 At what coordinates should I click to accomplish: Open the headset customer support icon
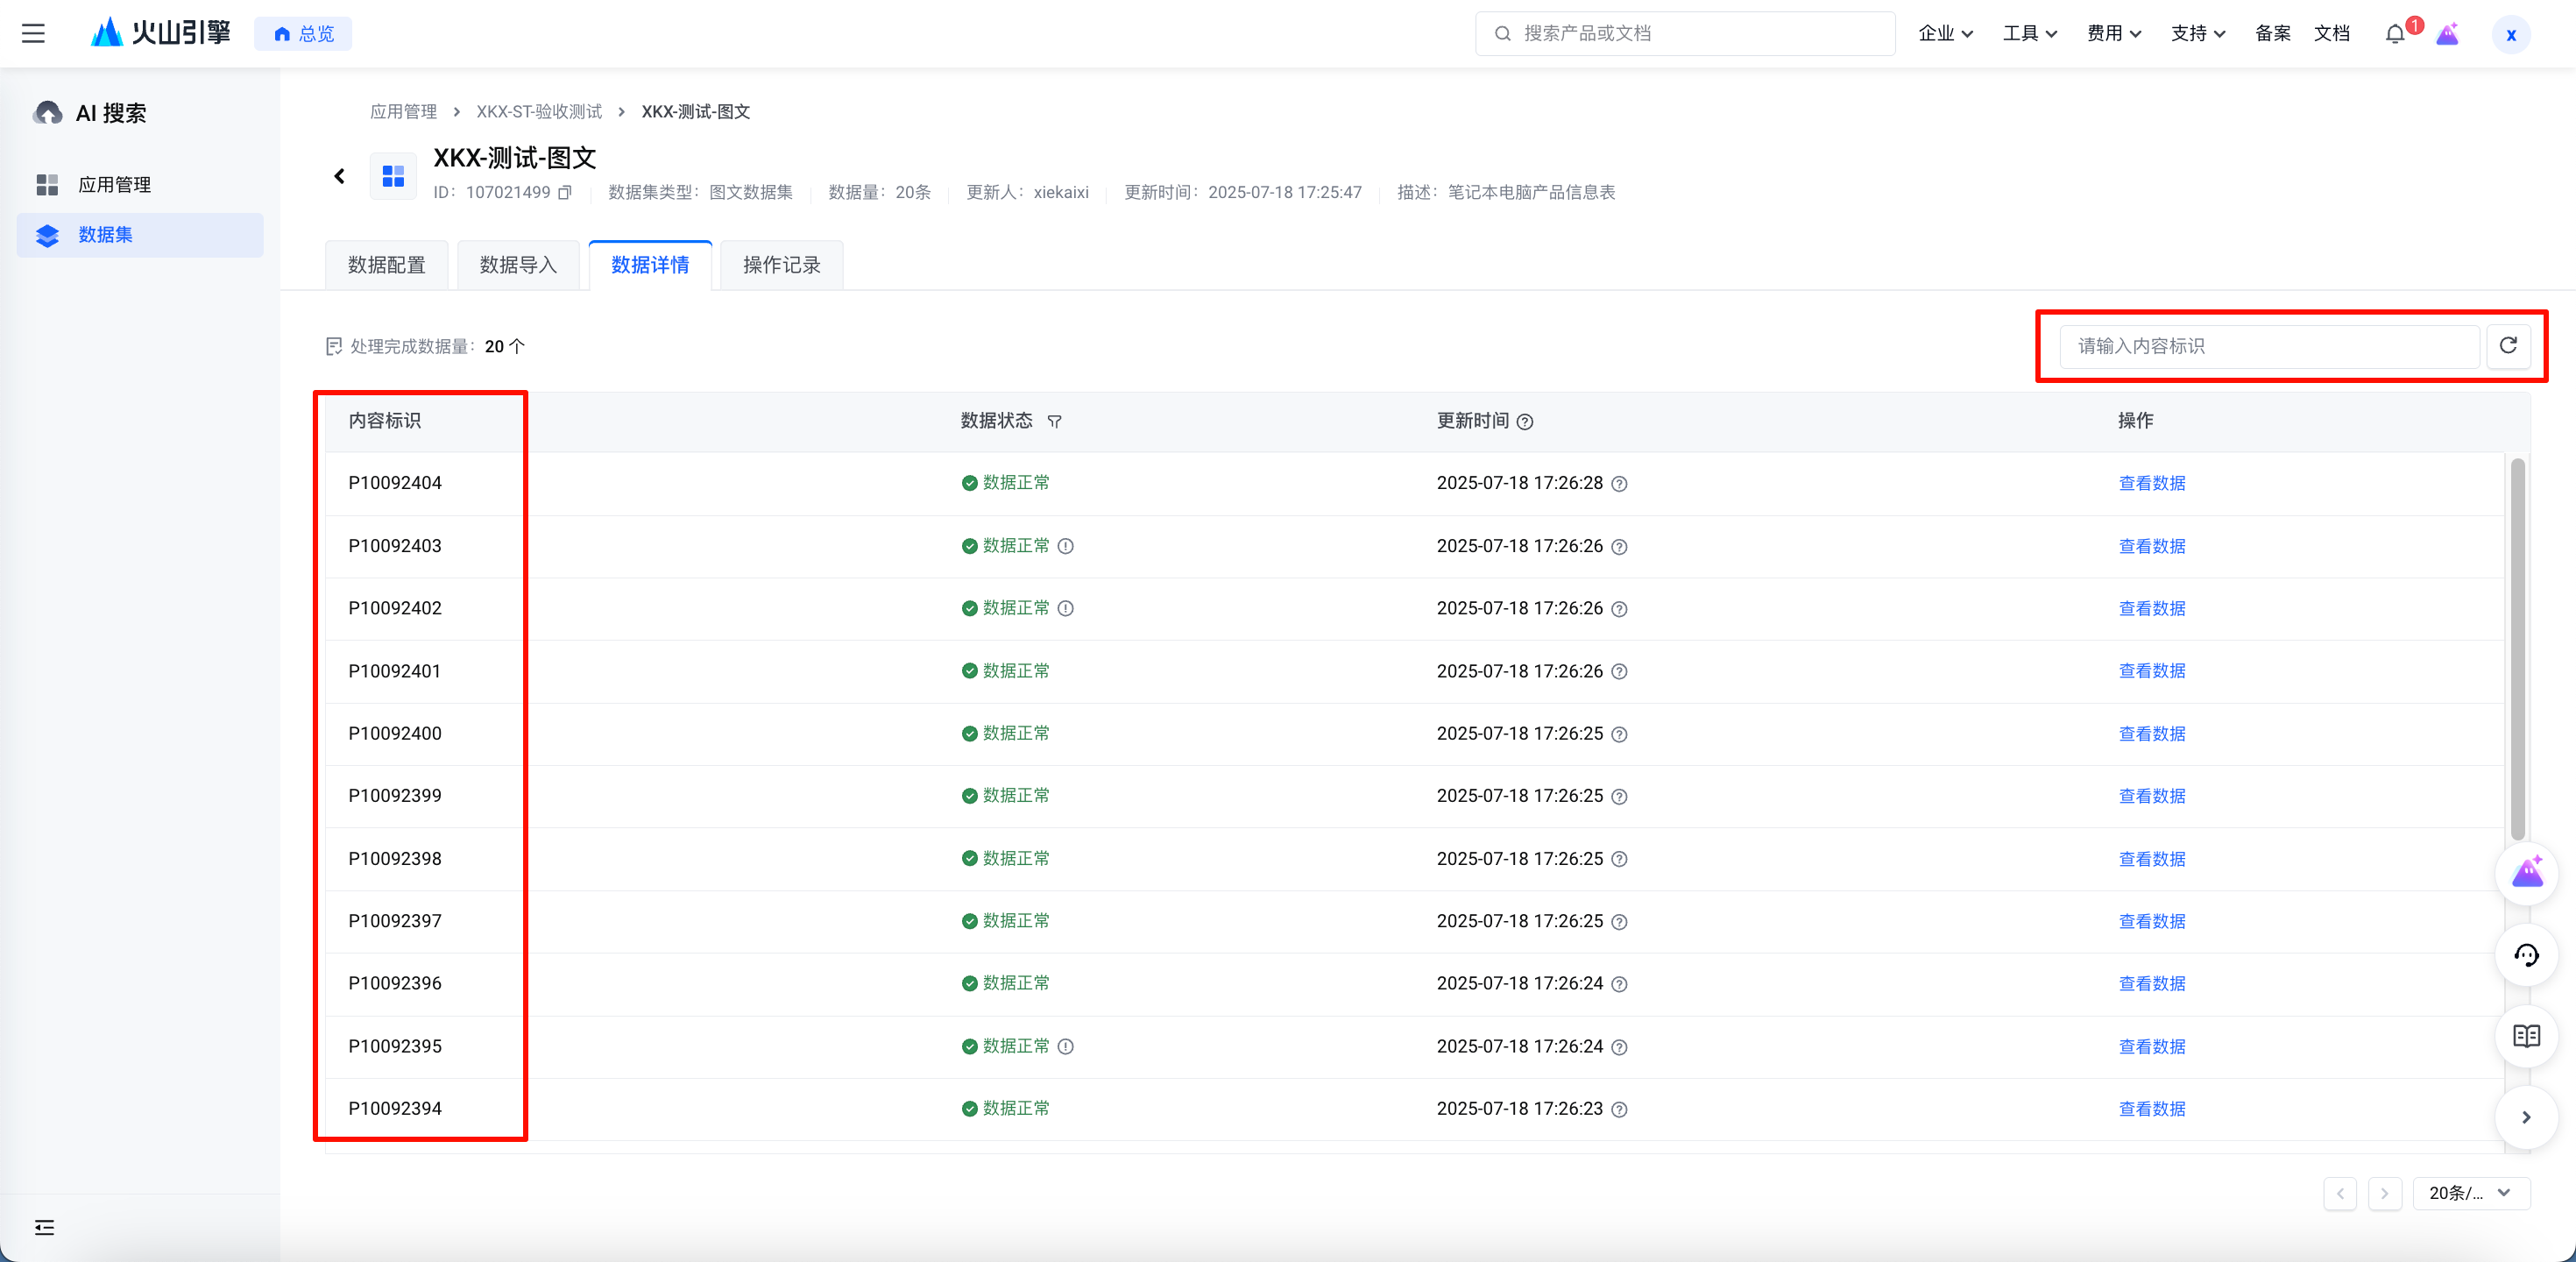tap(2526, 955)
